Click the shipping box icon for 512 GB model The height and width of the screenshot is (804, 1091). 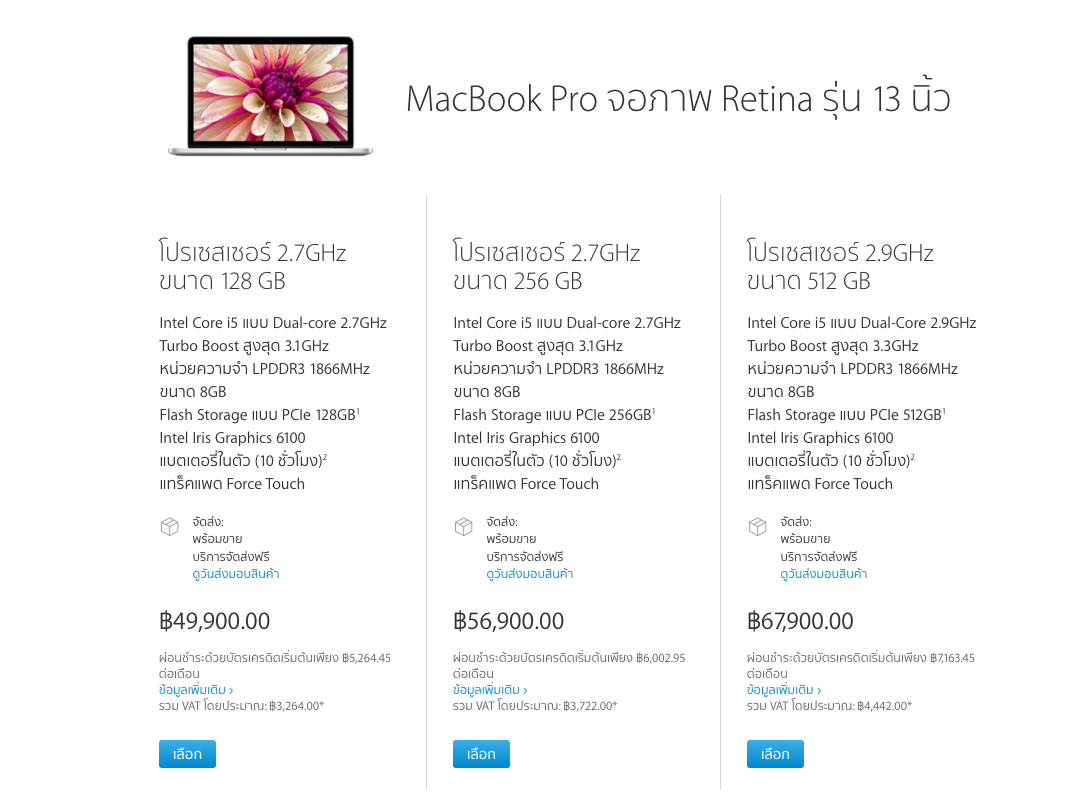click(x=758, y=526)
